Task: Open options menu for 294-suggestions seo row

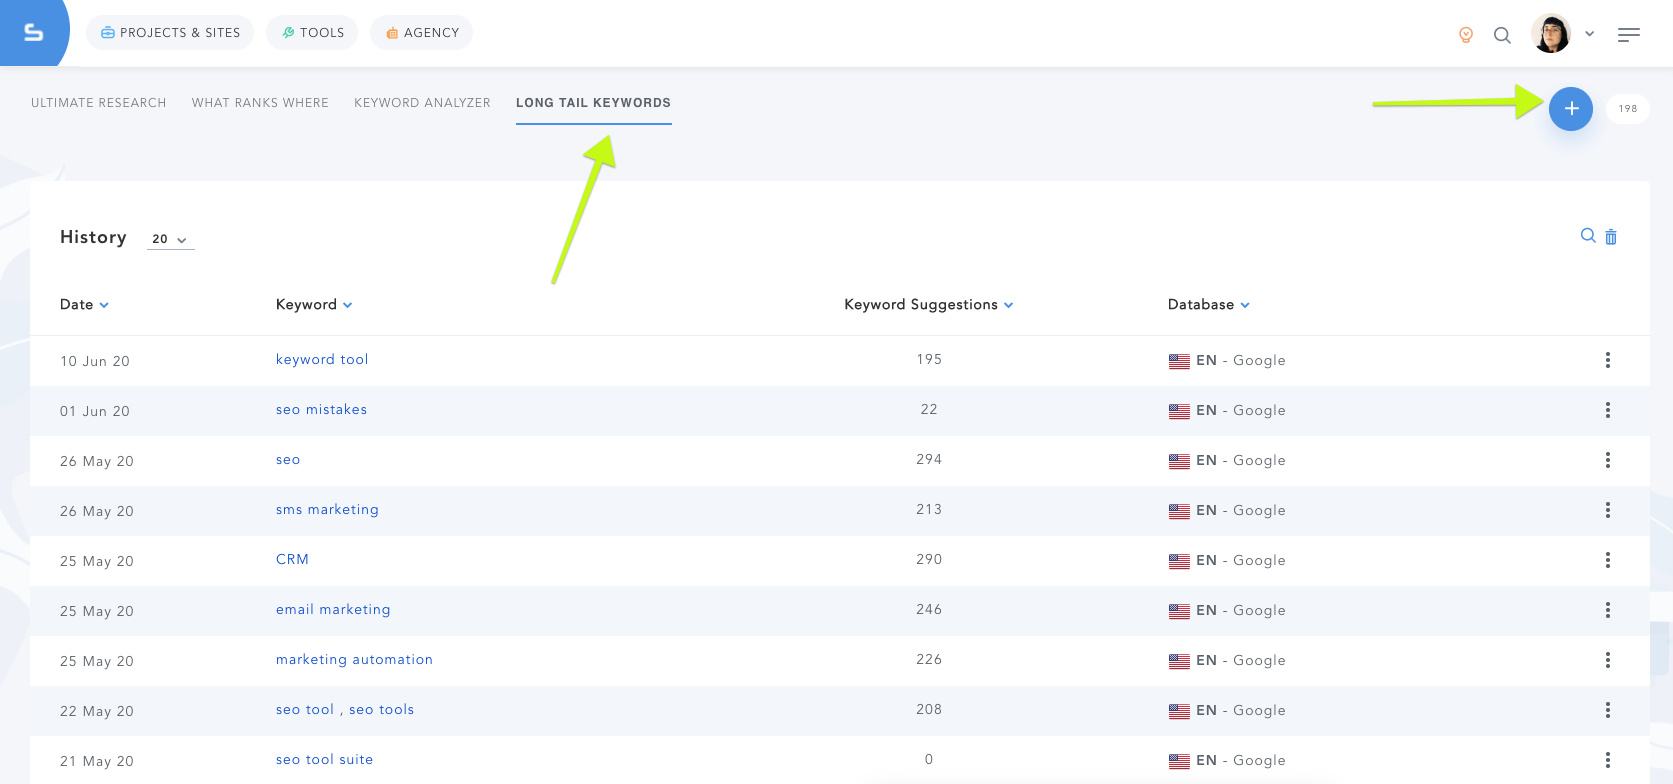Action: click(x=1608, y=460)
